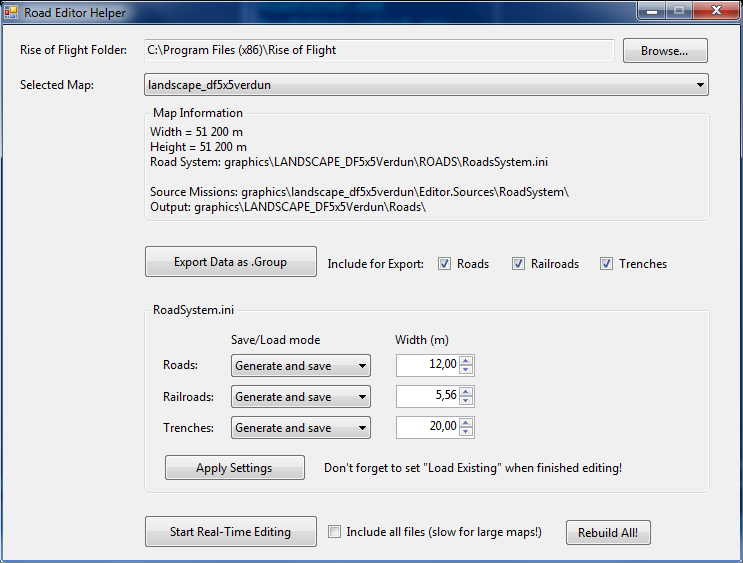Increase Roads width with up arrow
743x563 pixels.
[466, 361]
